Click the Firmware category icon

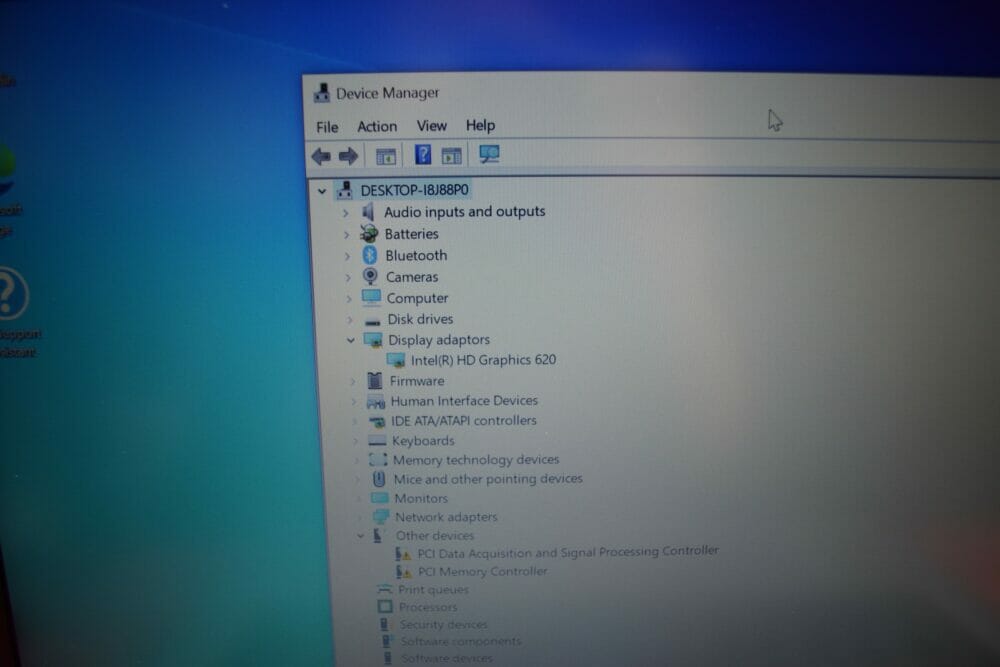375,381
